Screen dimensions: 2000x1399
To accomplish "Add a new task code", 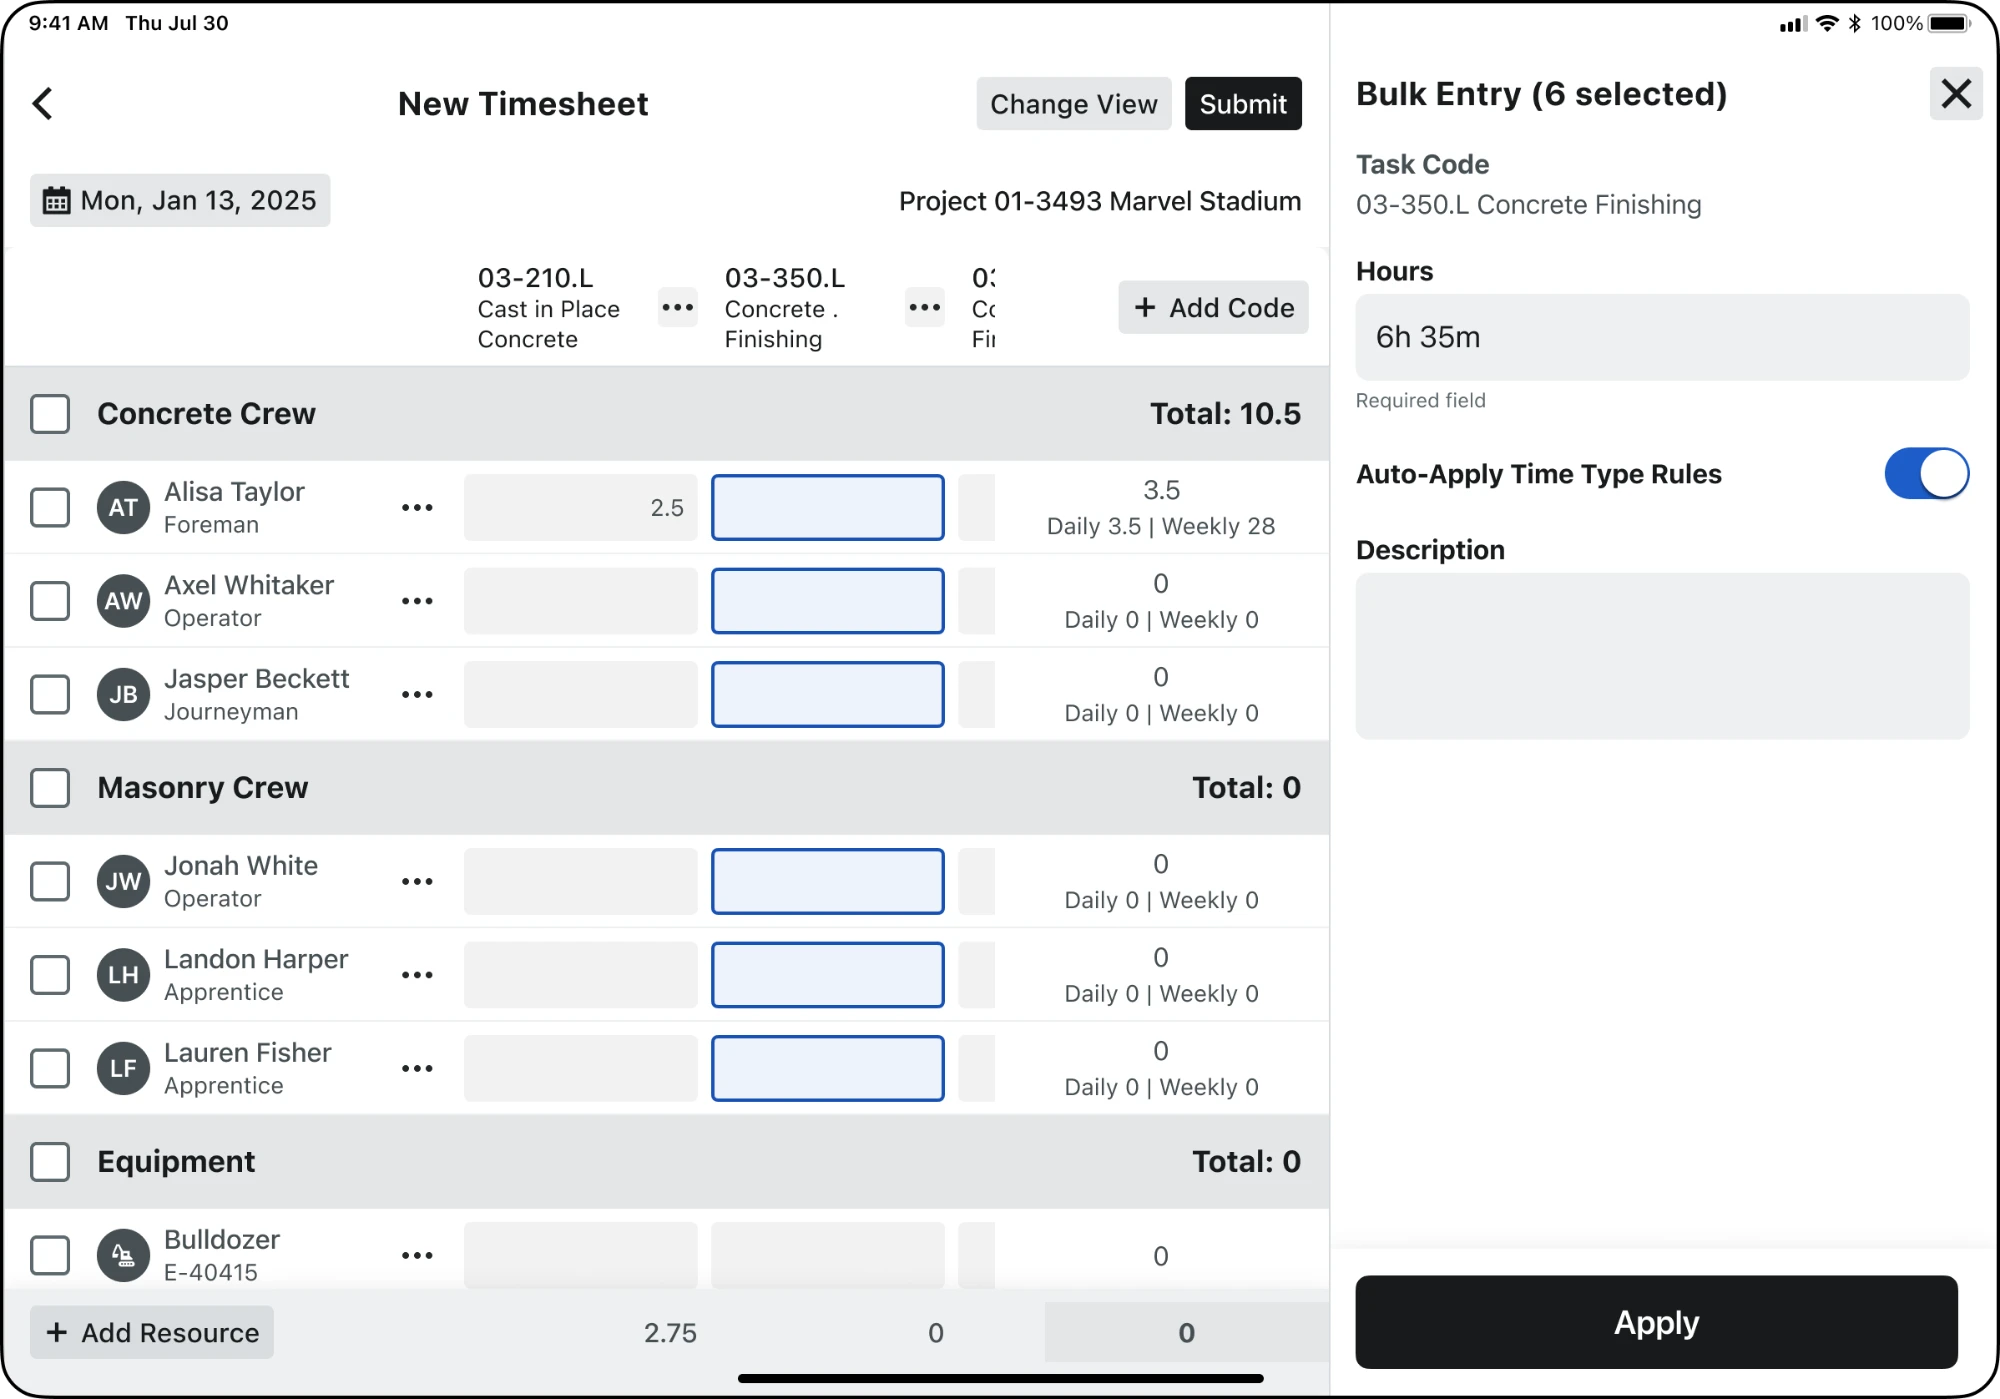I will tap(1213, 307).
